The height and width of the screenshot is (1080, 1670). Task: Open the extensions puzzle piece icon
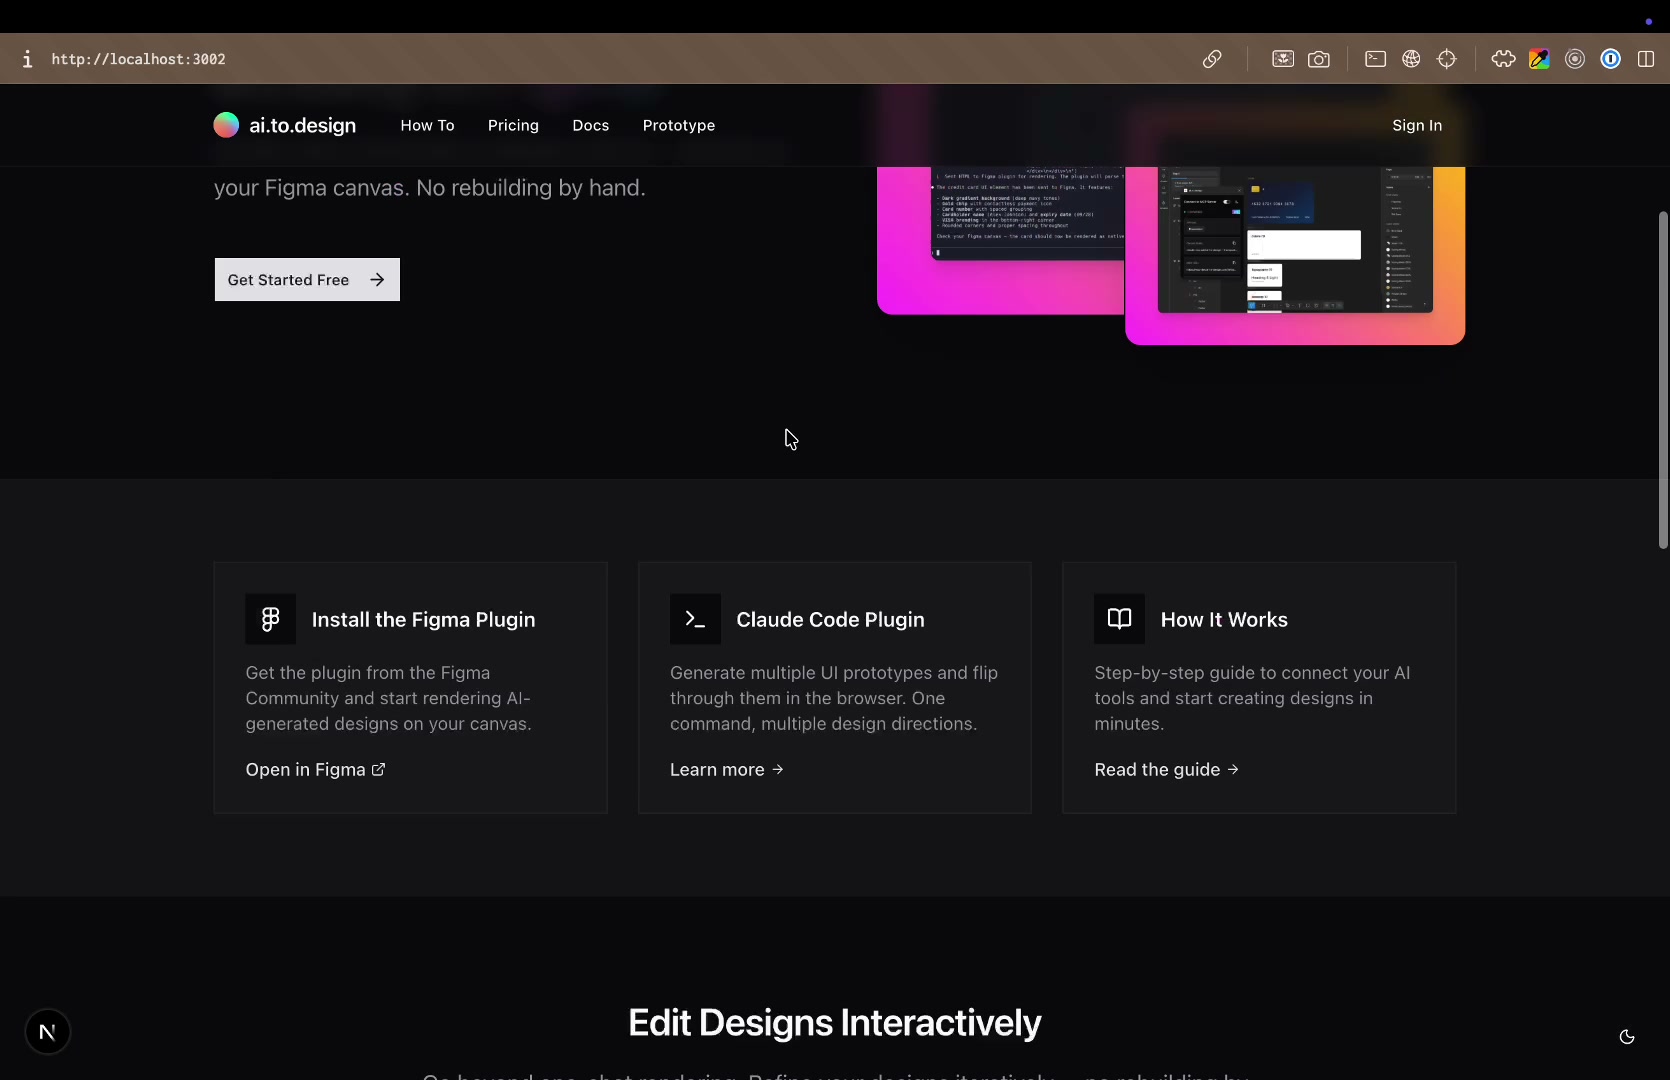[1503, 59]
